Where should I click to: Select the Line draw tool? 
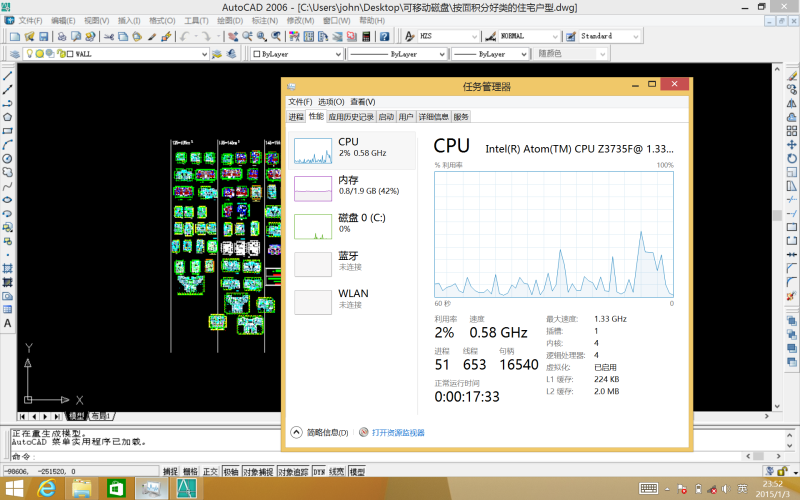8,76
